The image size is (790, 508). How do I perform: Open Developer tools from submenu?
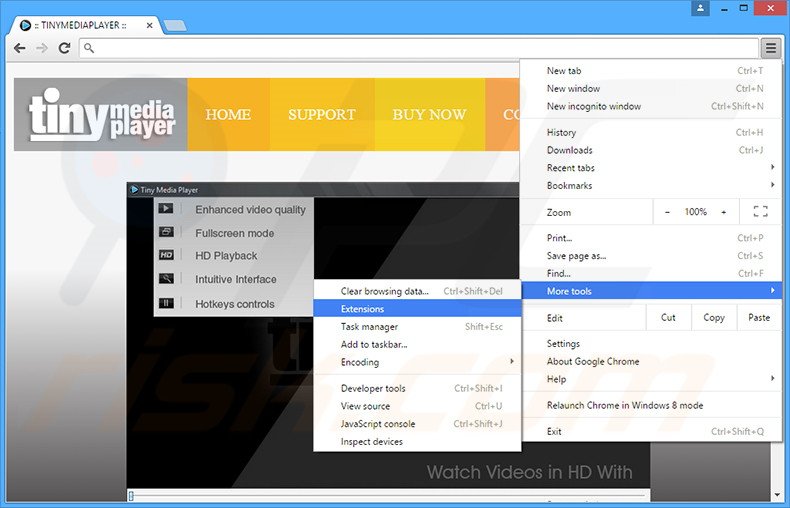click(417, 388)
